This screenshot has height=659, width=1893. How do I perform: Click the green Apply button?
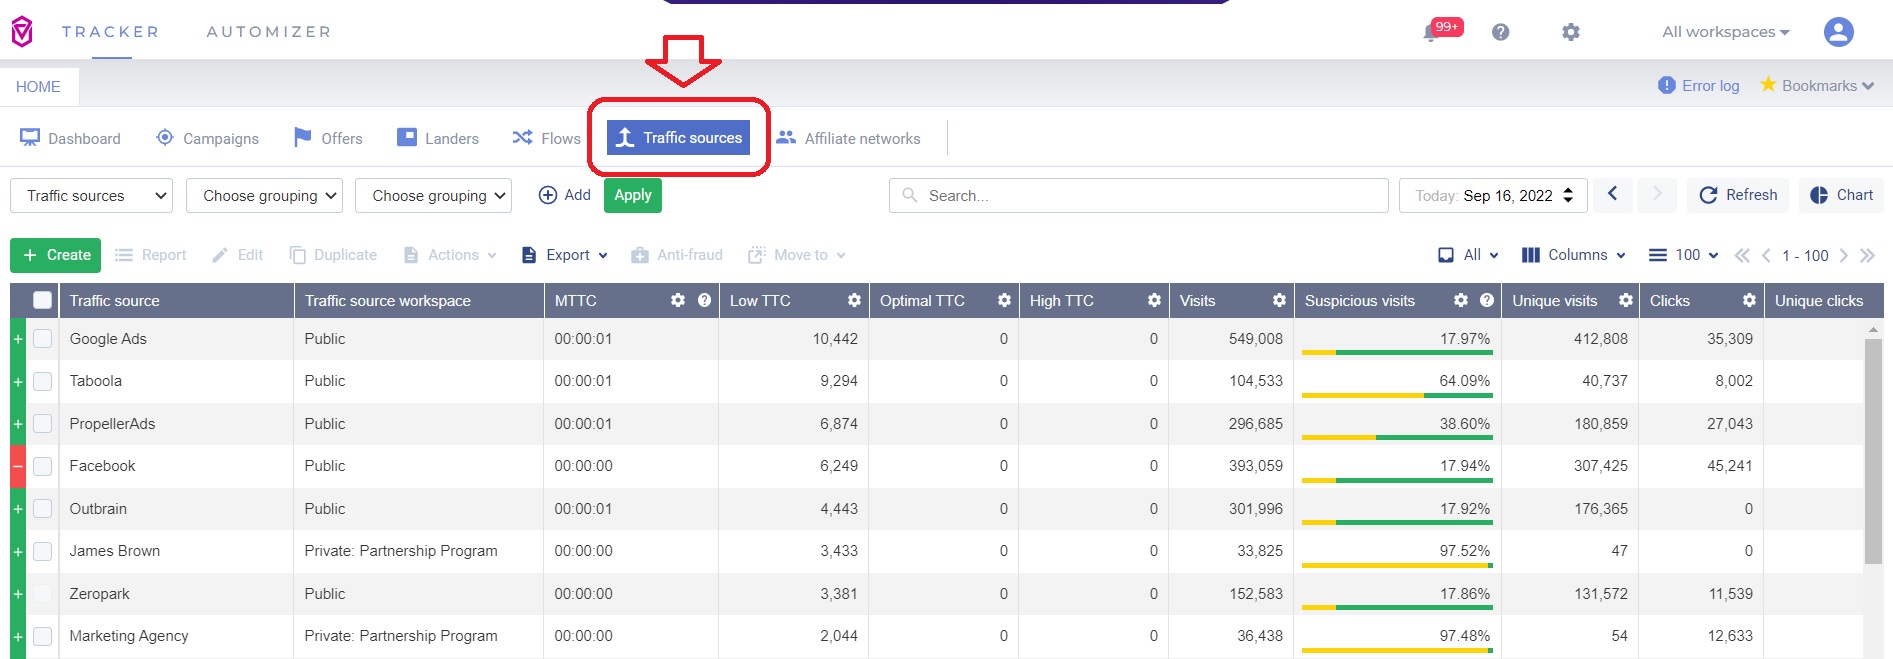point(633,195)
